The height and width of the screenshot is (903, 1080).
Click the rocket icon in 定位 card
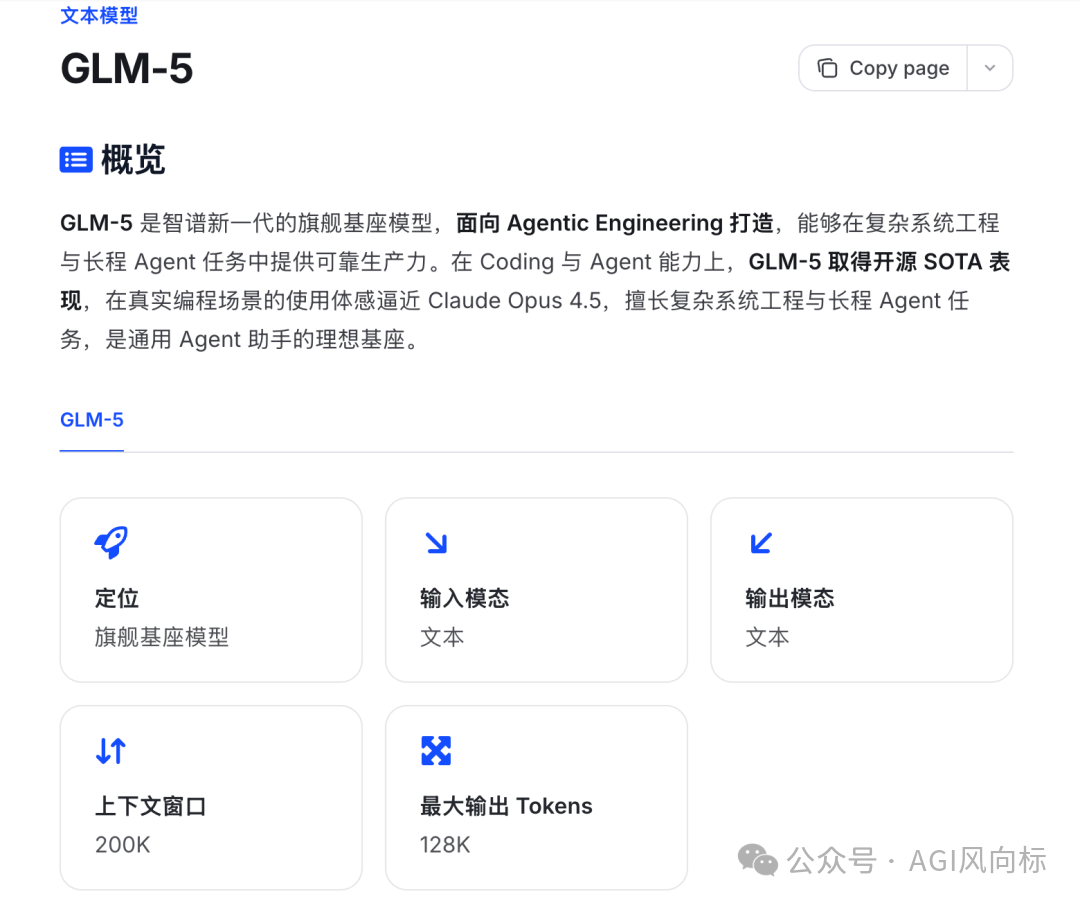click(111, 543)
